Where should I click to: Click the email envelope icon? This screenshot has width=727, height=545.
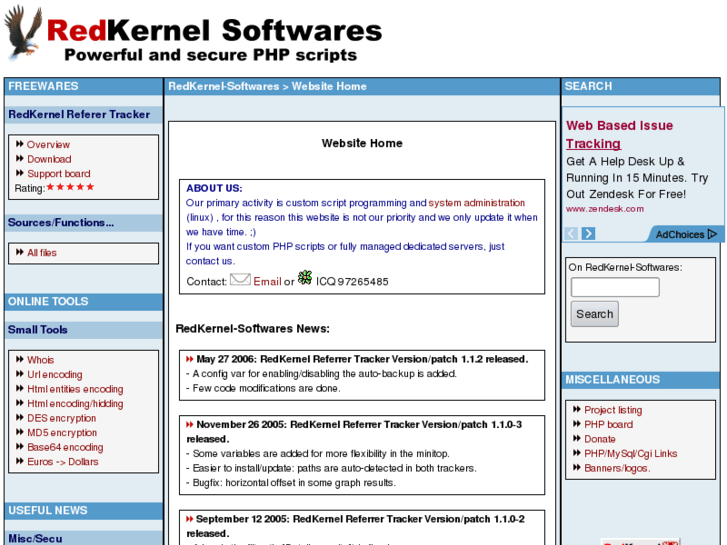pyautogui.click(x=240, y=280)
